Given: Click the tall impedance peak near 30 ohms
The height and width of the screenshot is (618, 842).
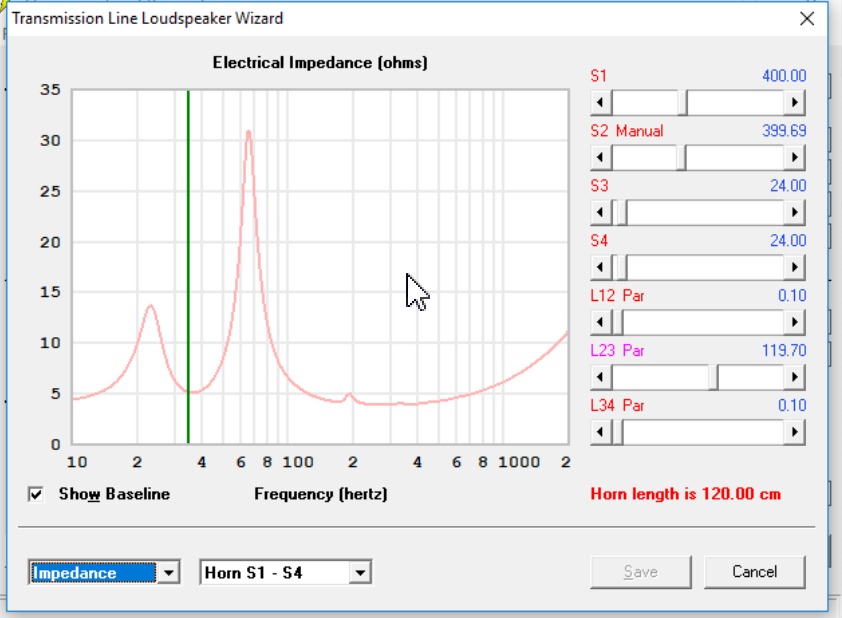Looking at the screenshot, I should (249, 133).
